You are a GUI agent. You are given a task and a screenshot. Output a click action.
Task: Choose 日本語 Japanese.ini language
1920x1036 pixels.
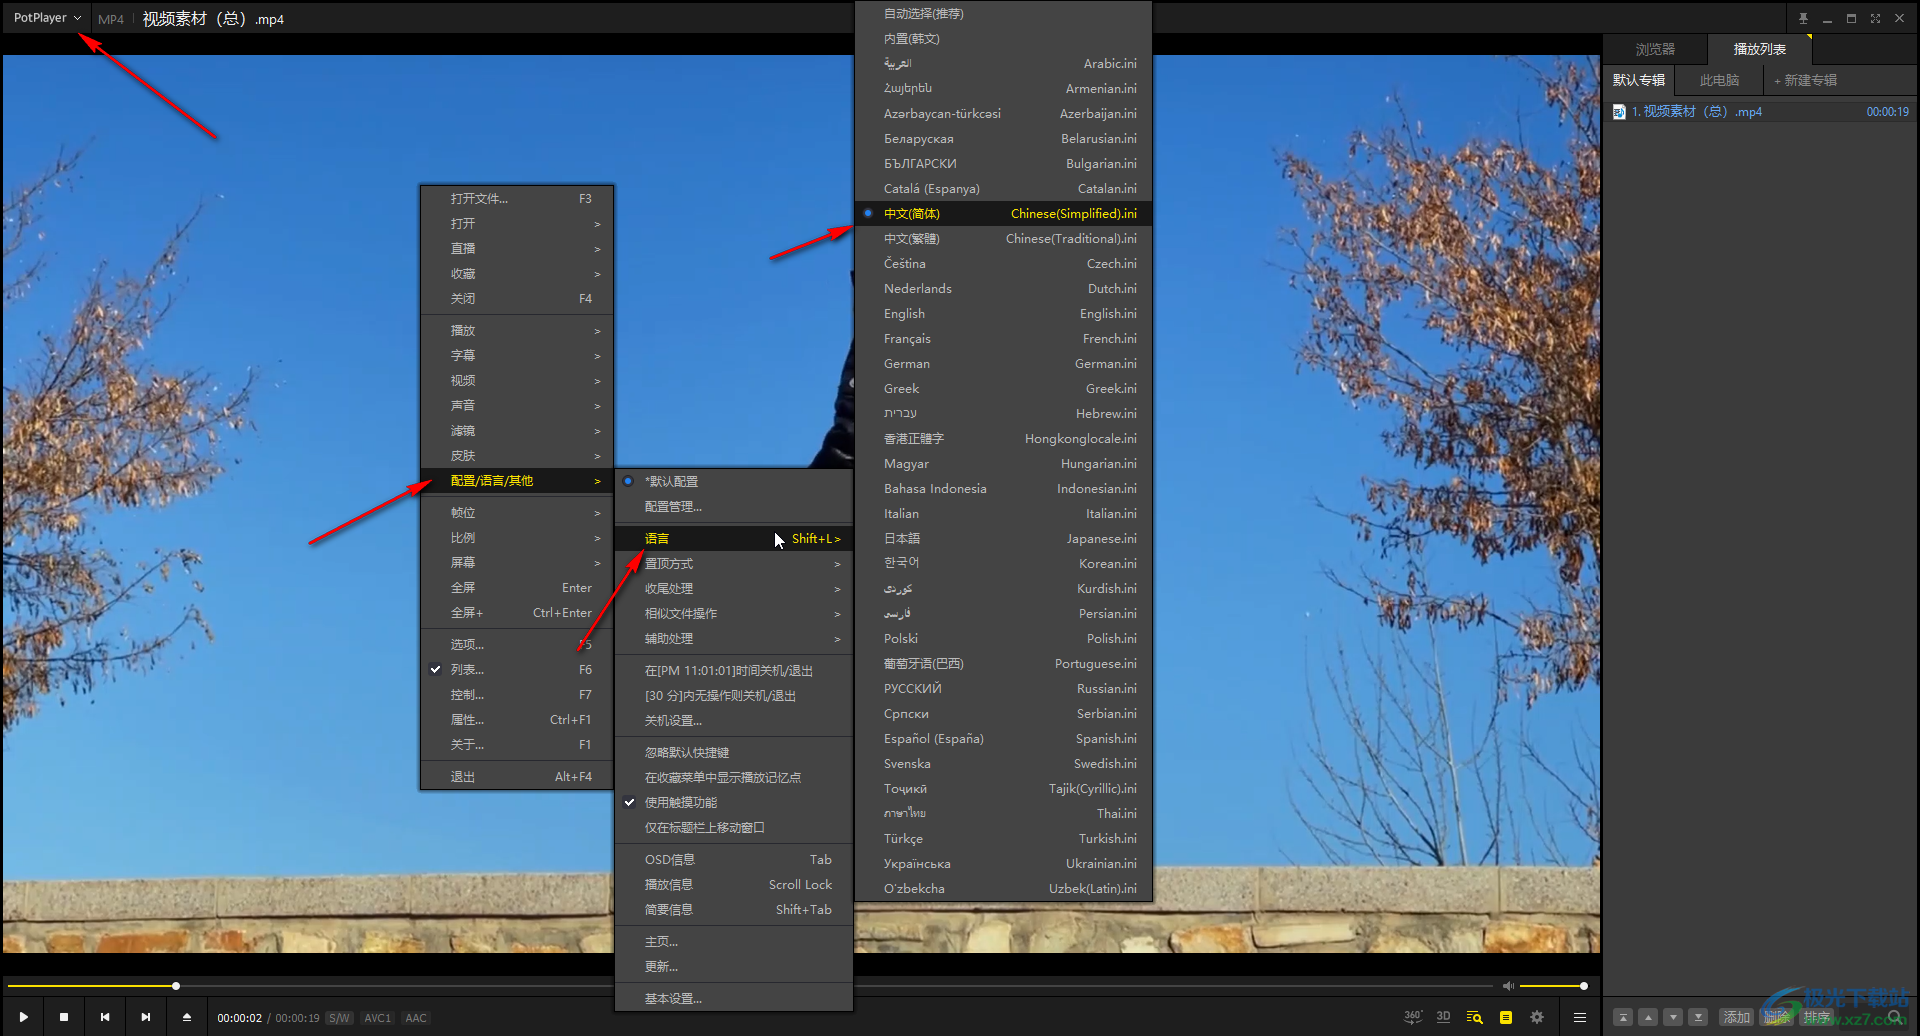click(x=1004, y=539)
